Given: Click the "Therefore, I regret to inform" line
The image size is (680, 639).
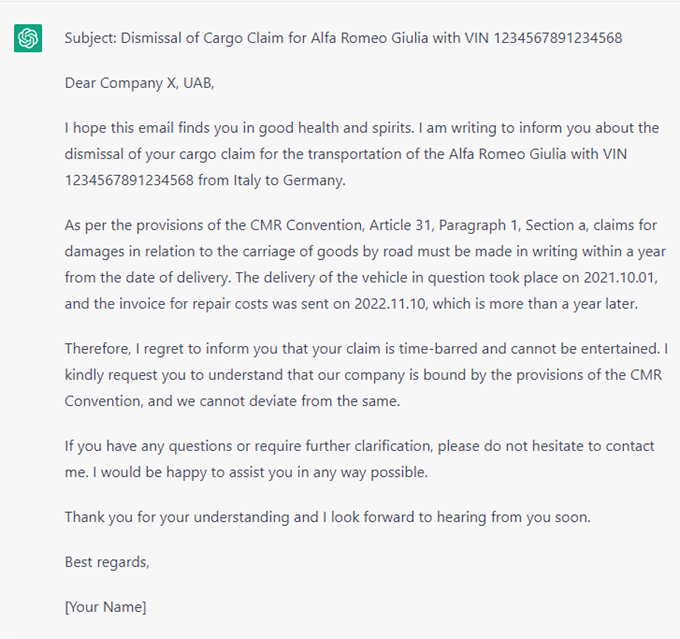Looking at the screenshot, I should click(180, 348).
